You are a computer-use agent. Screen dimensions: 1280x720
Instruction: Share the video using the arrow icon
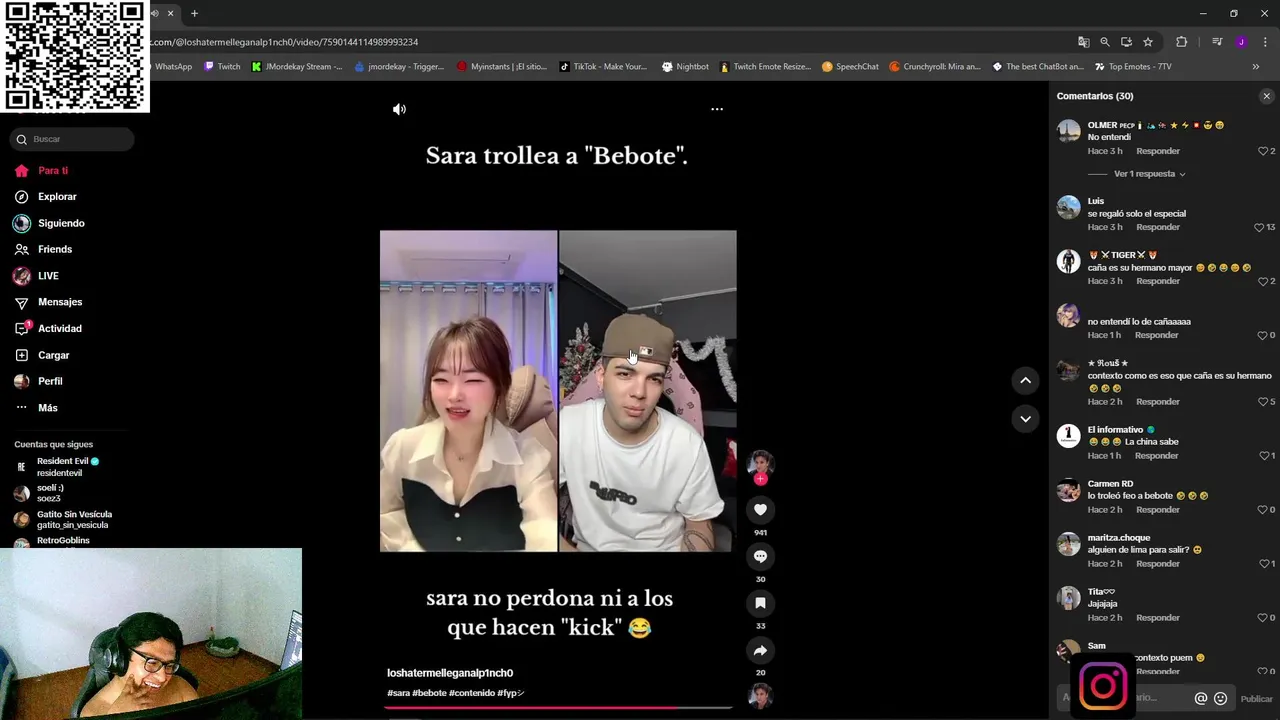[x=760, y=651]
